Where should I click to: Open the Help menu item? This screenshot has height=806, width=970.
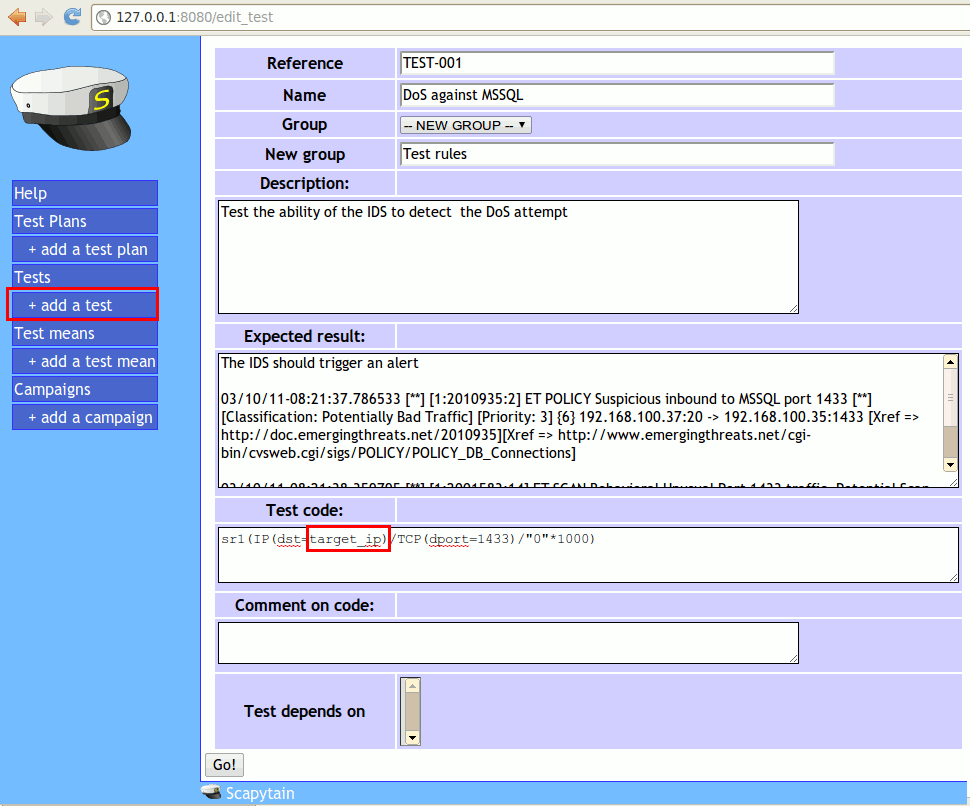(85, 193)
